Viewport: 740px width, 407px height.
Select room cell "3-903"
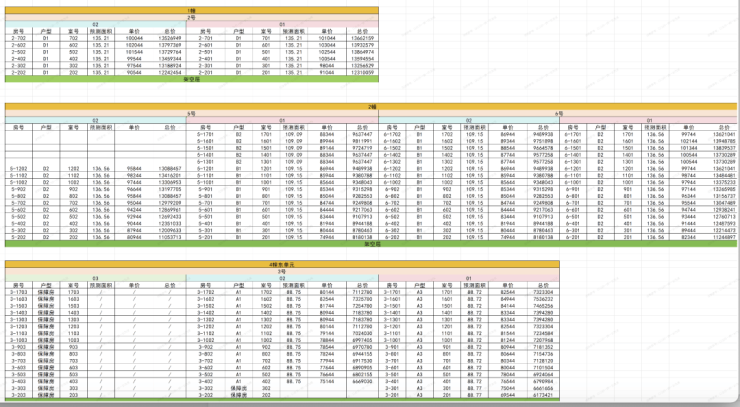pyautogui.click(x=19, y=347)
